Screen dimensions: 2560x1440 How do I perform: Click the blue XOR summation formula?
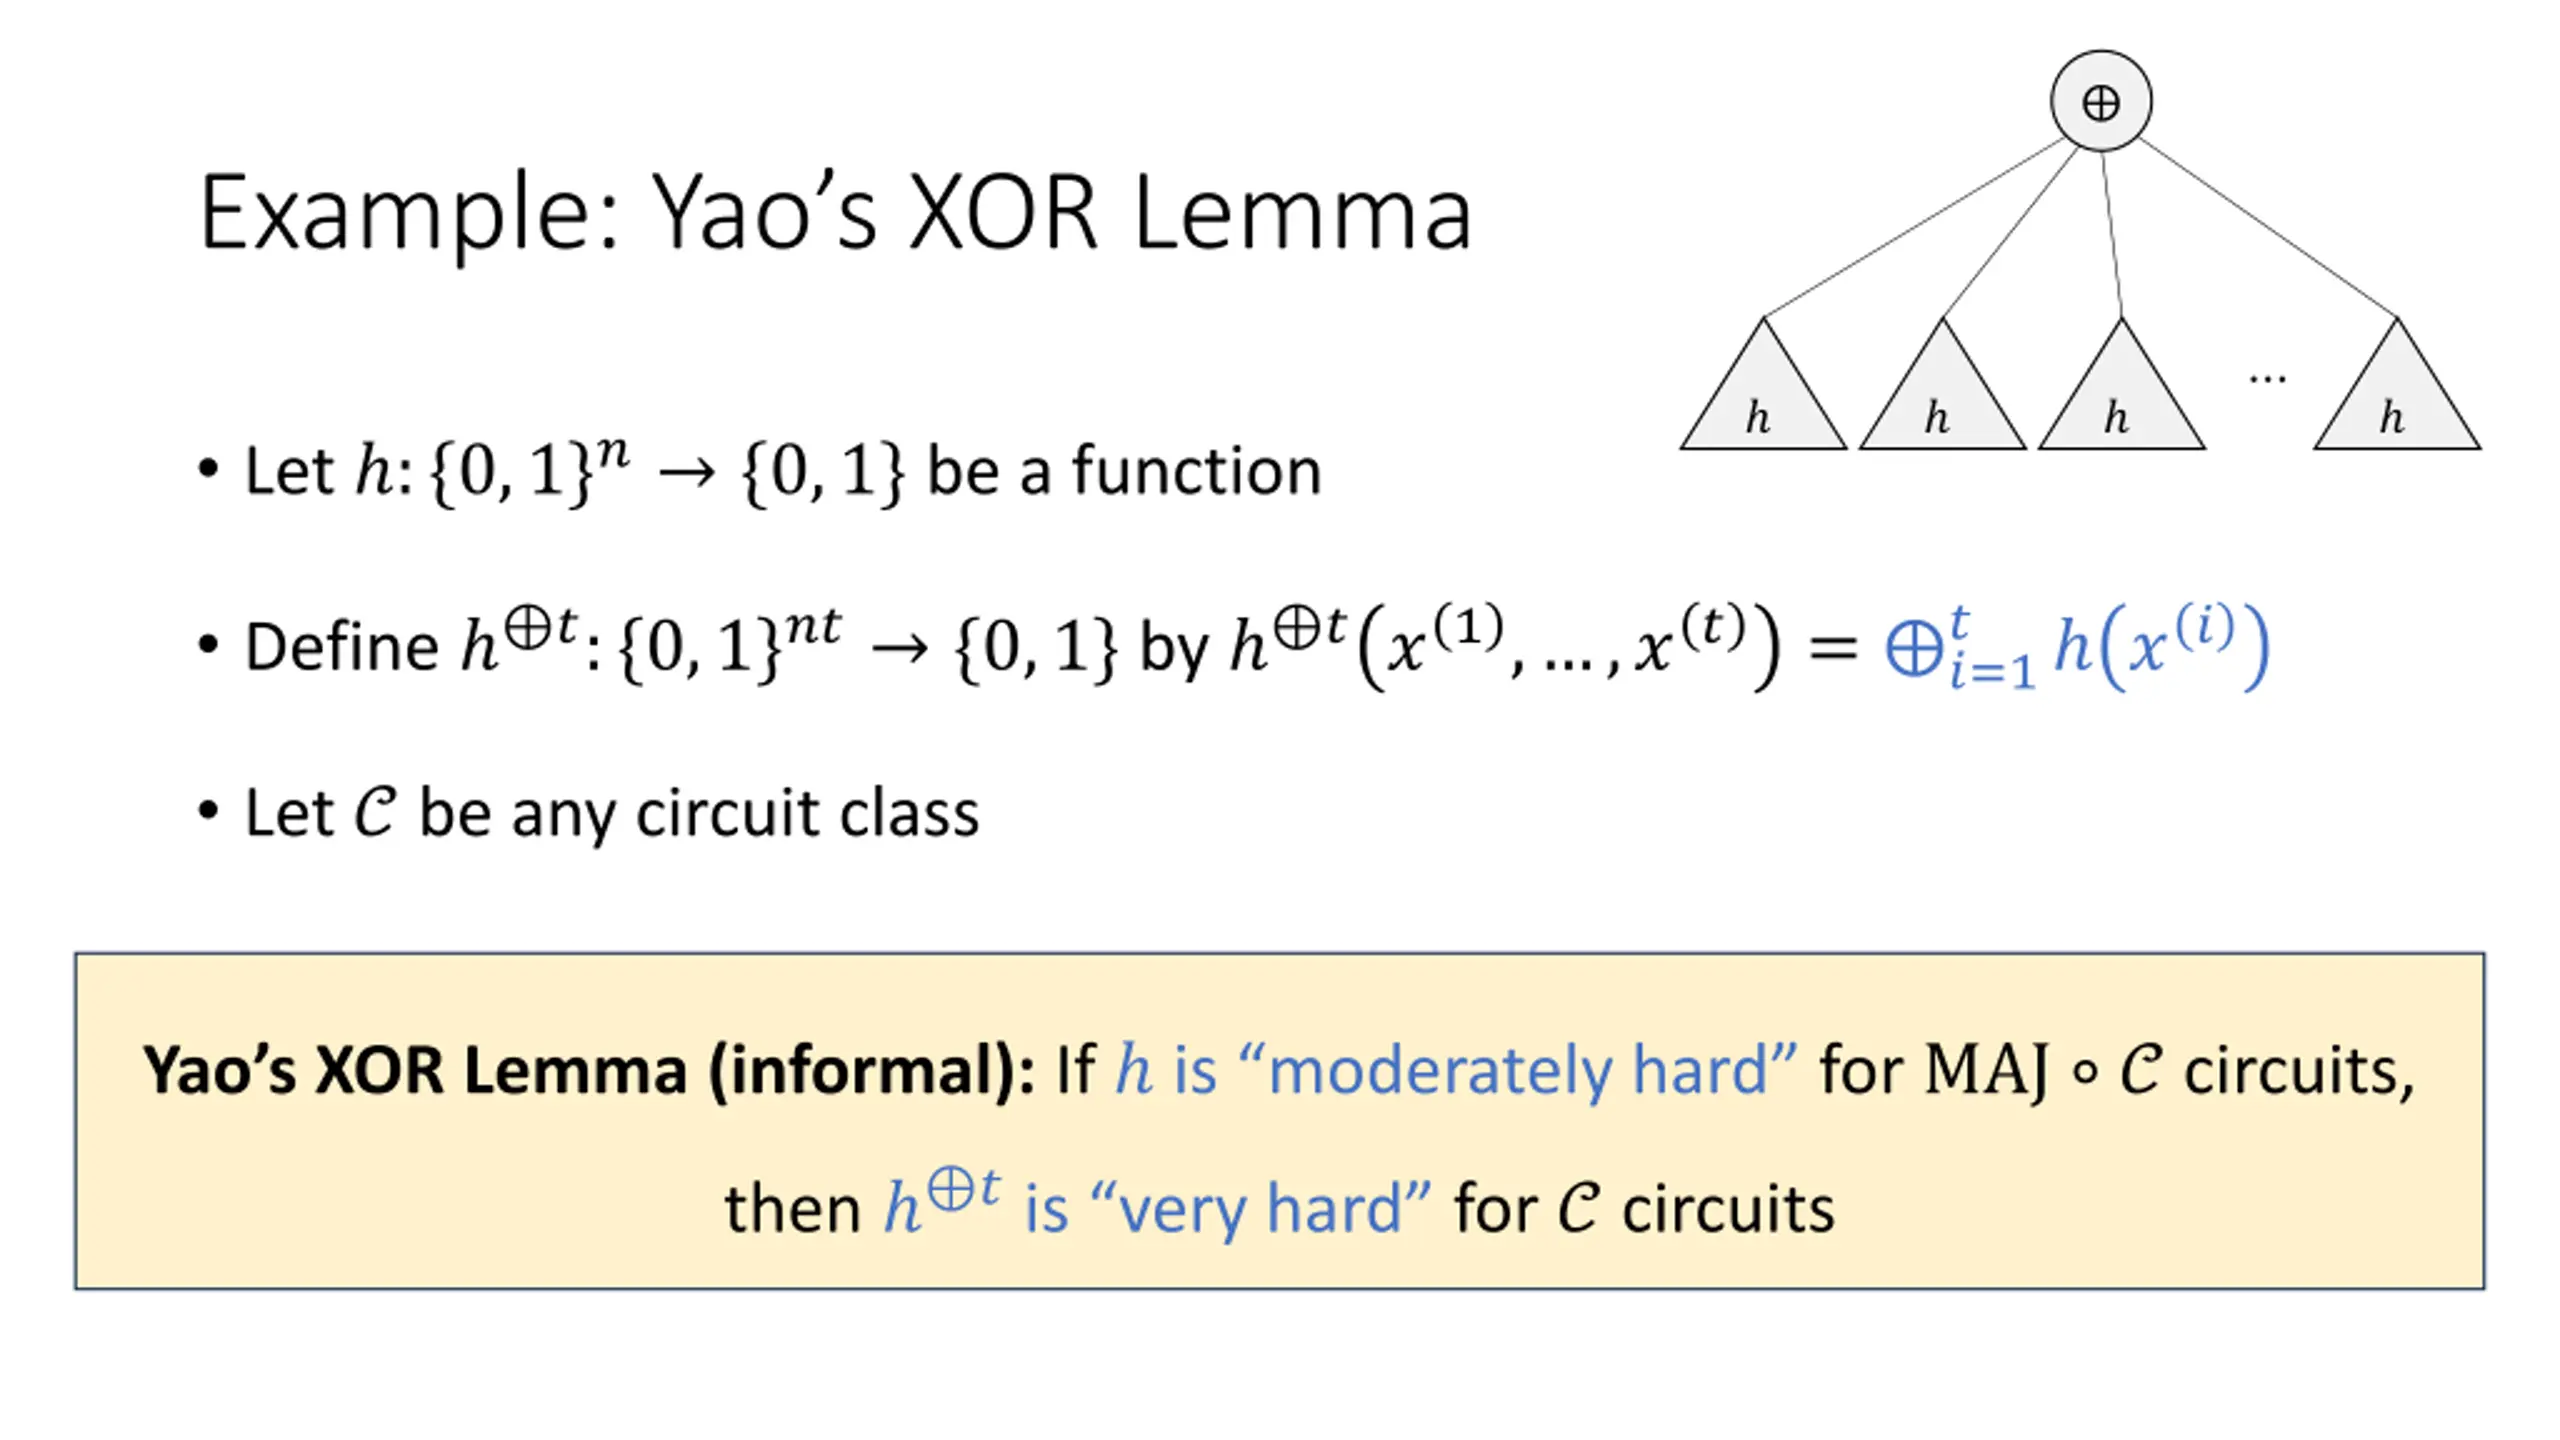(x=2077, y=647)
